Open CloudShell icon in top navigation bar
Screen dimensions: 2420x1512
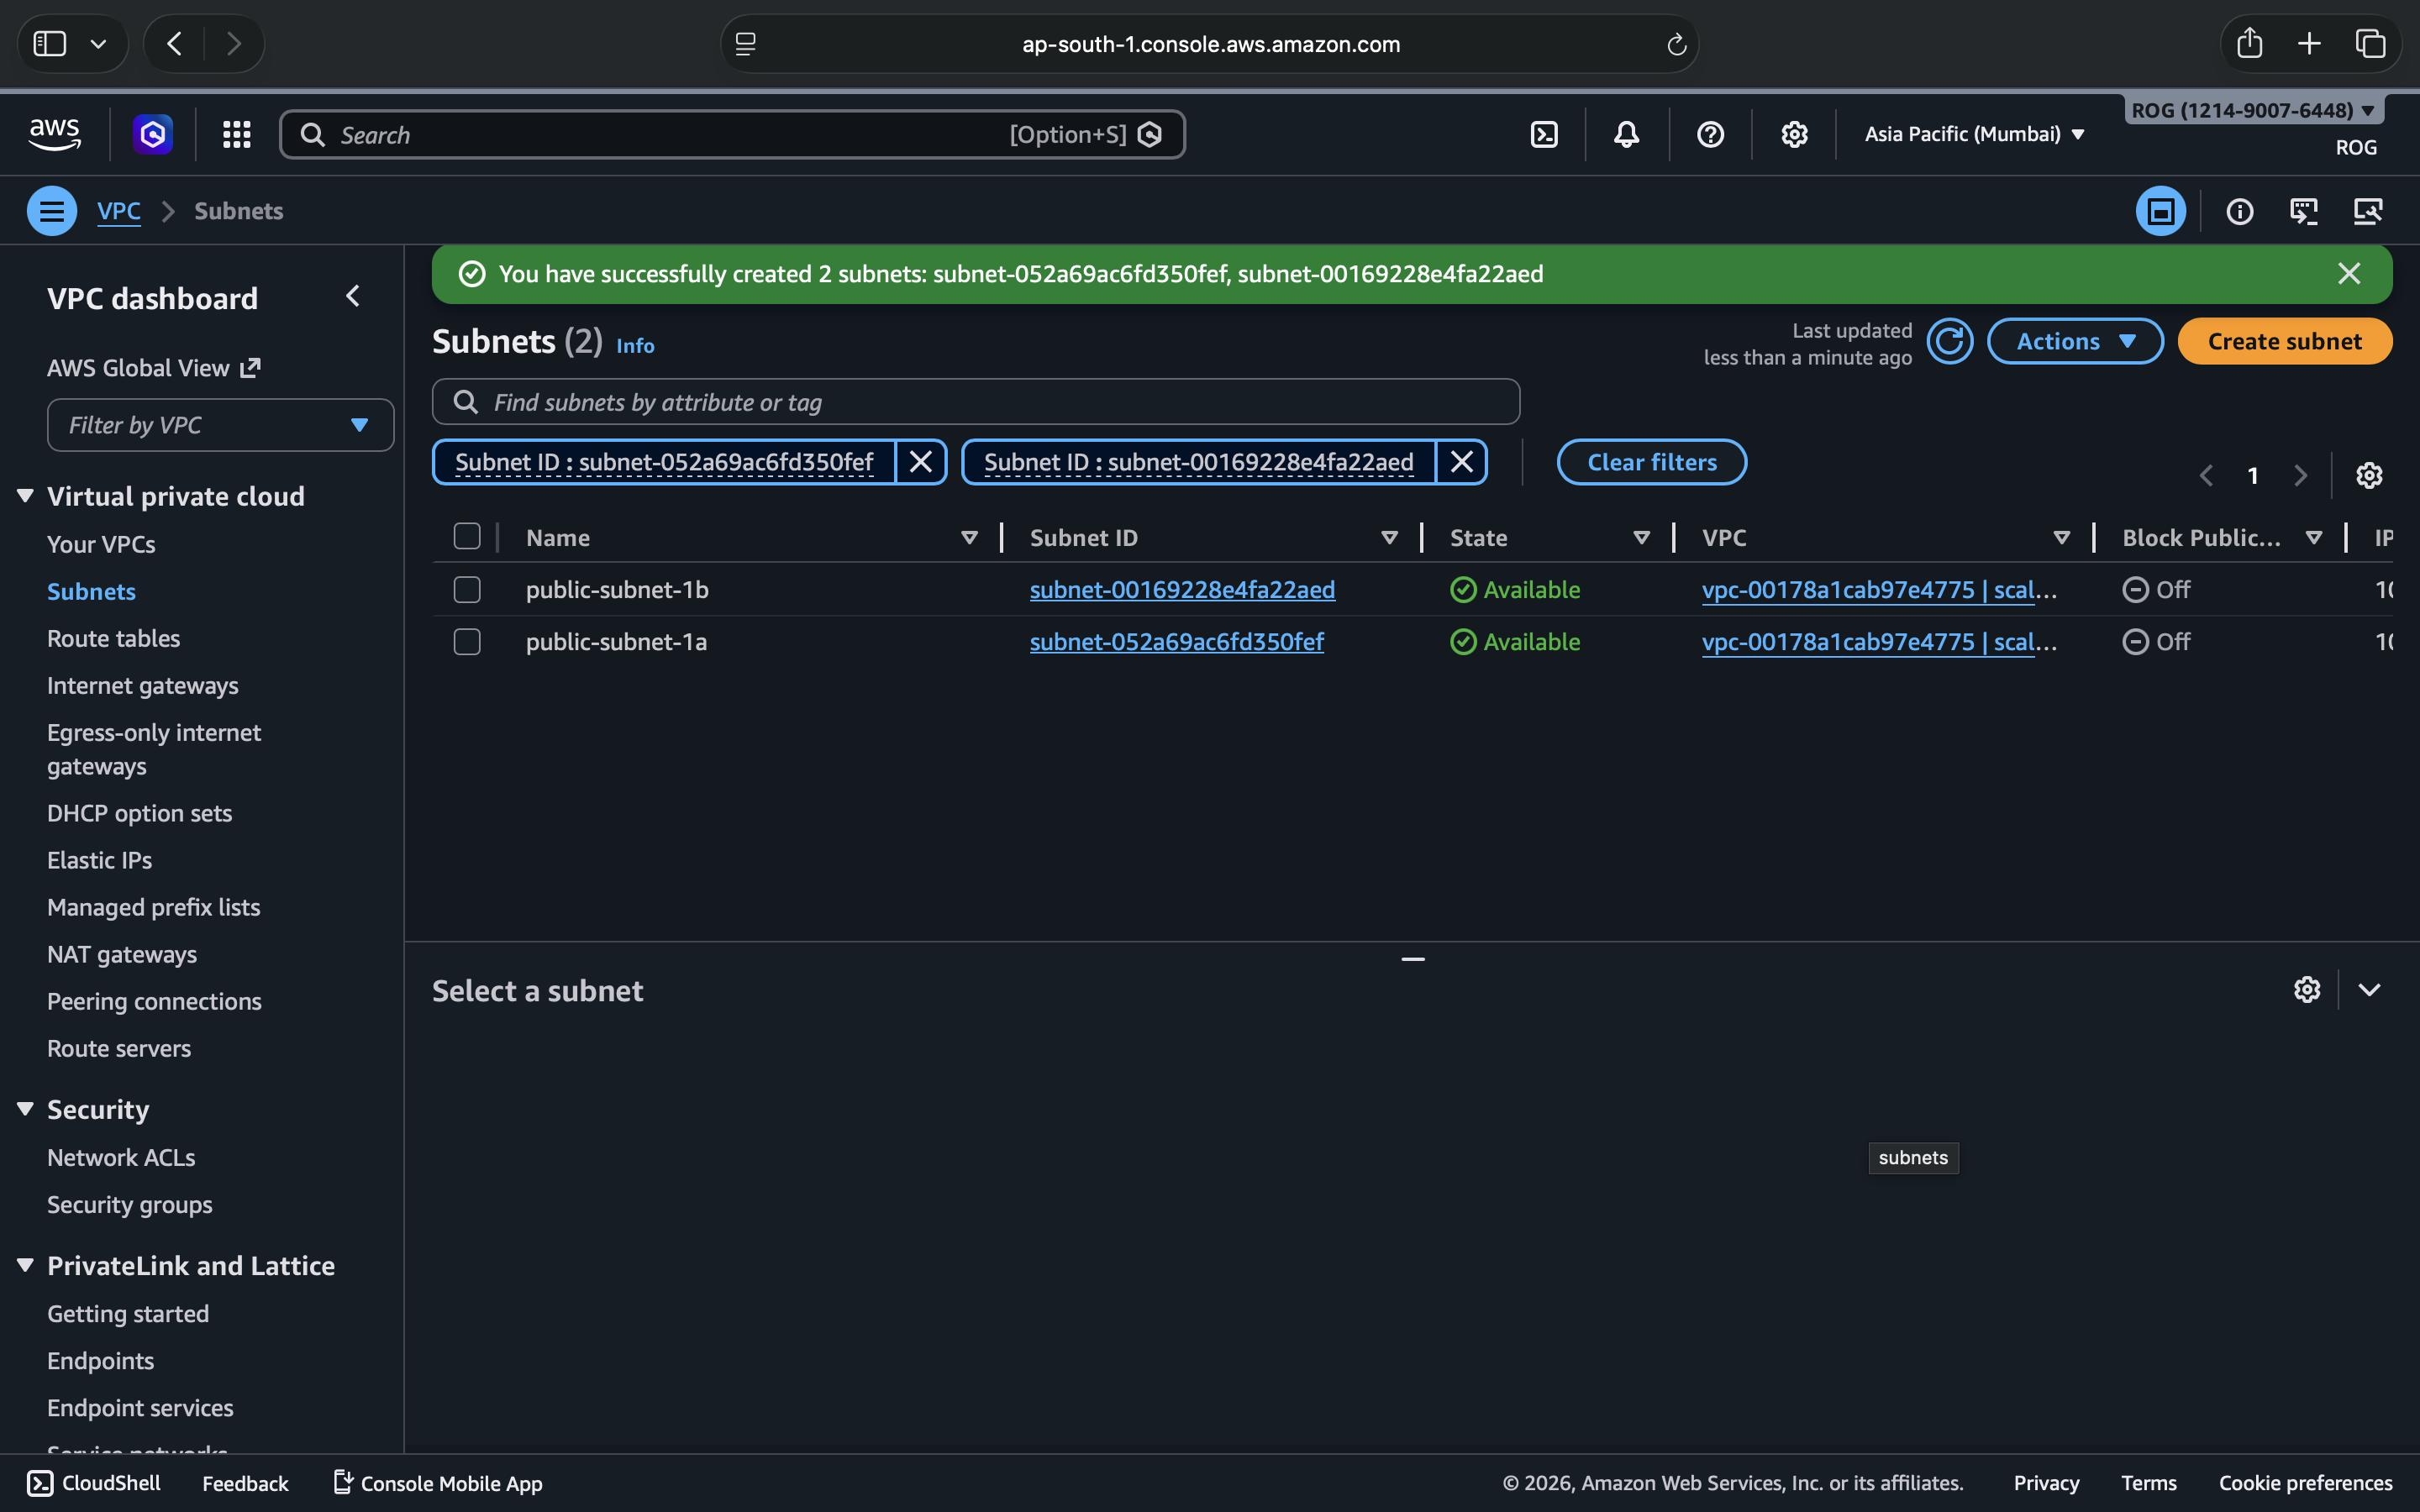click(x=1544, y=134)
